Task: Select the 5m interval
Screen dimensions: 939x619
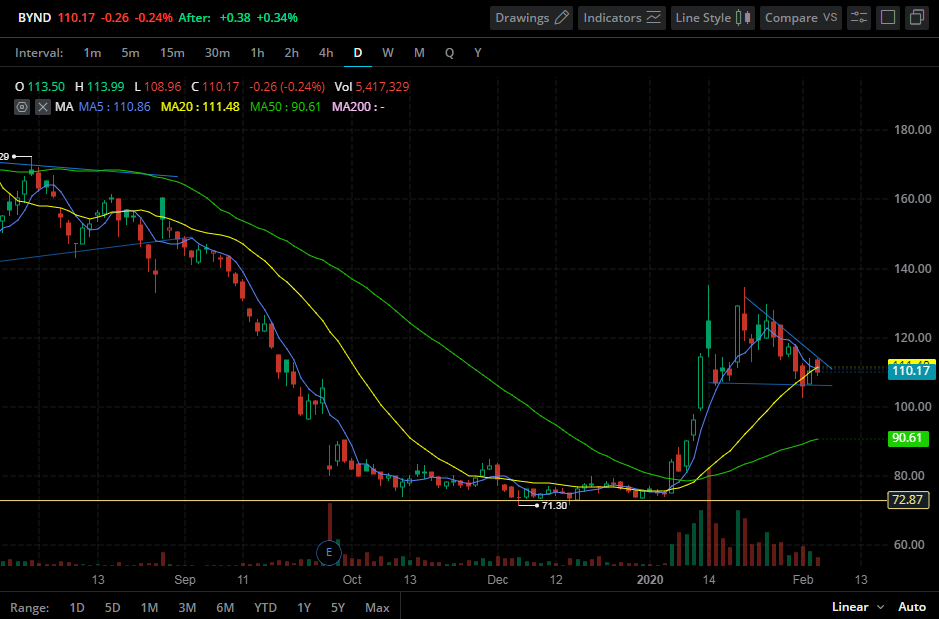Action: [x=130, y=53]
